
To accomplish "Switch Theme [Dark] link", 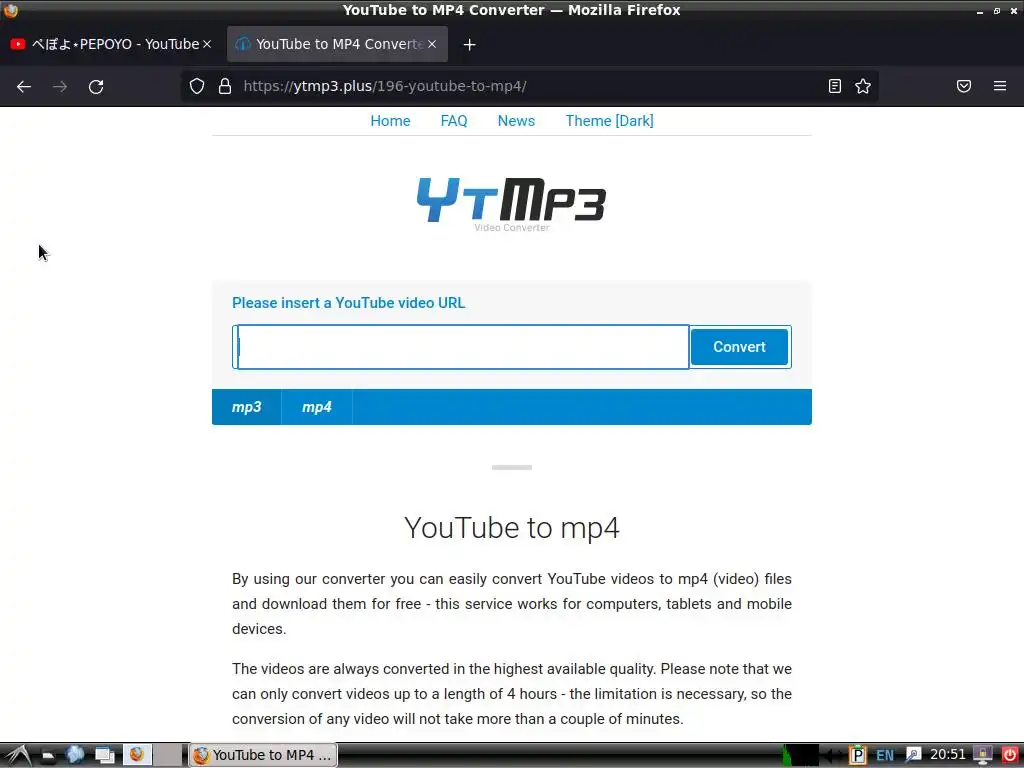I will [609, 121].
